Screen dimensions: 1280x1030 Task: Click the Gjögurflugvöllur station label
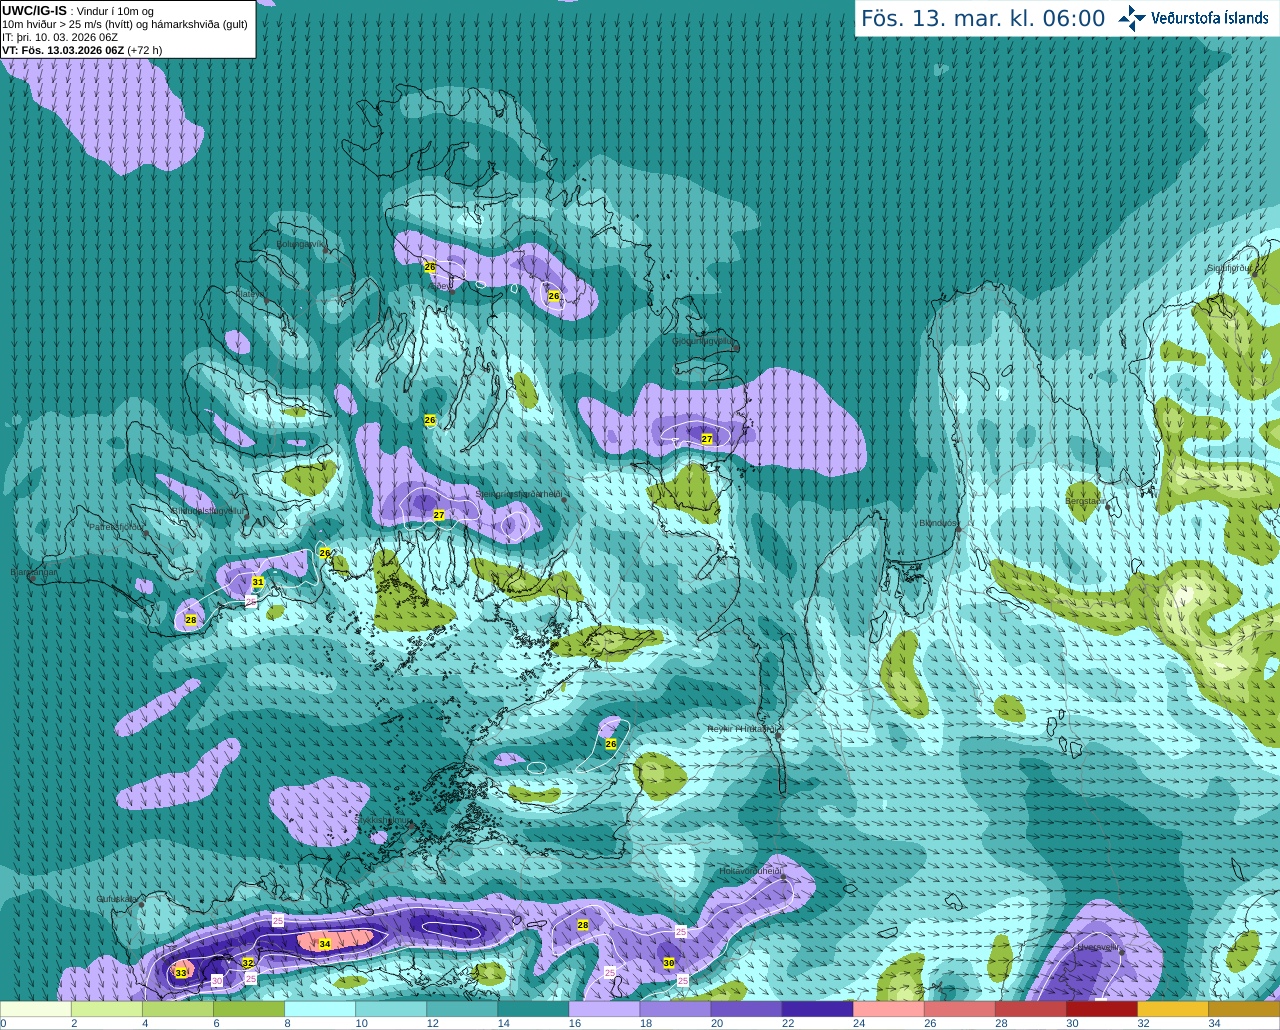pos(705,341)
